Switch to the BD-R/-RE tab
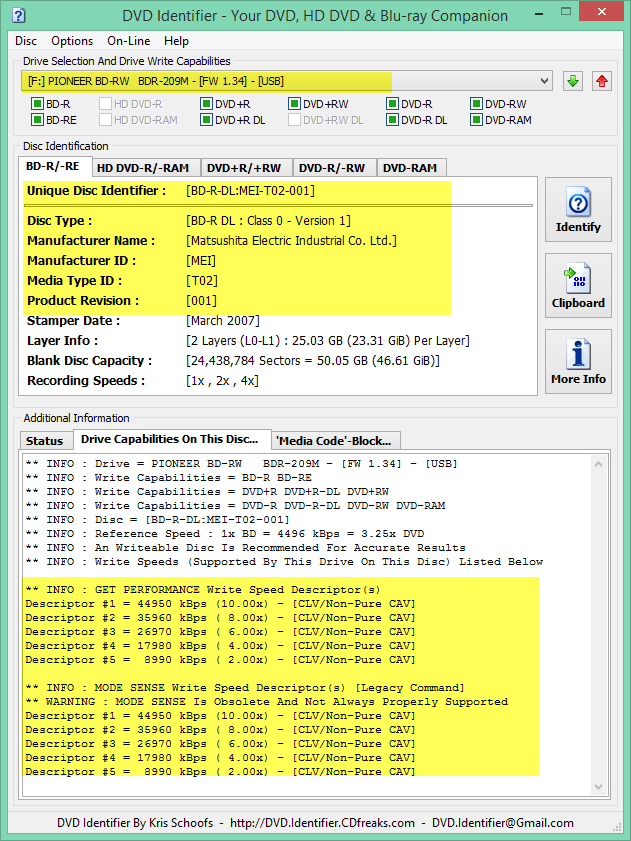The width and height of the screenshot is (631, 841). coord(53,166)
